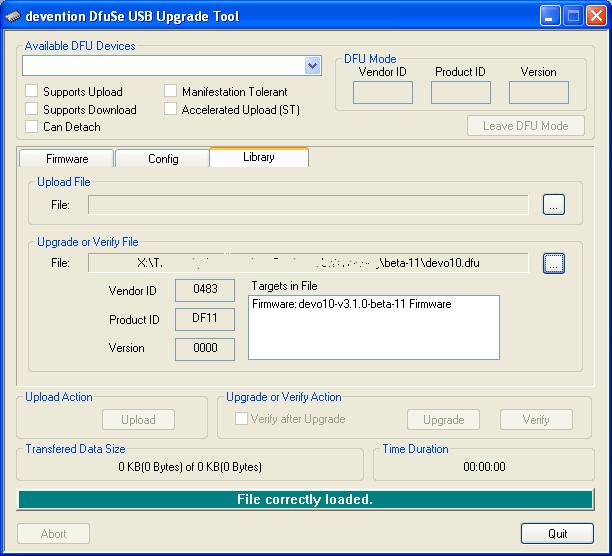Close the DfuSe USB Upgrade Tool window
612x556 pixels.
point(596,16)
